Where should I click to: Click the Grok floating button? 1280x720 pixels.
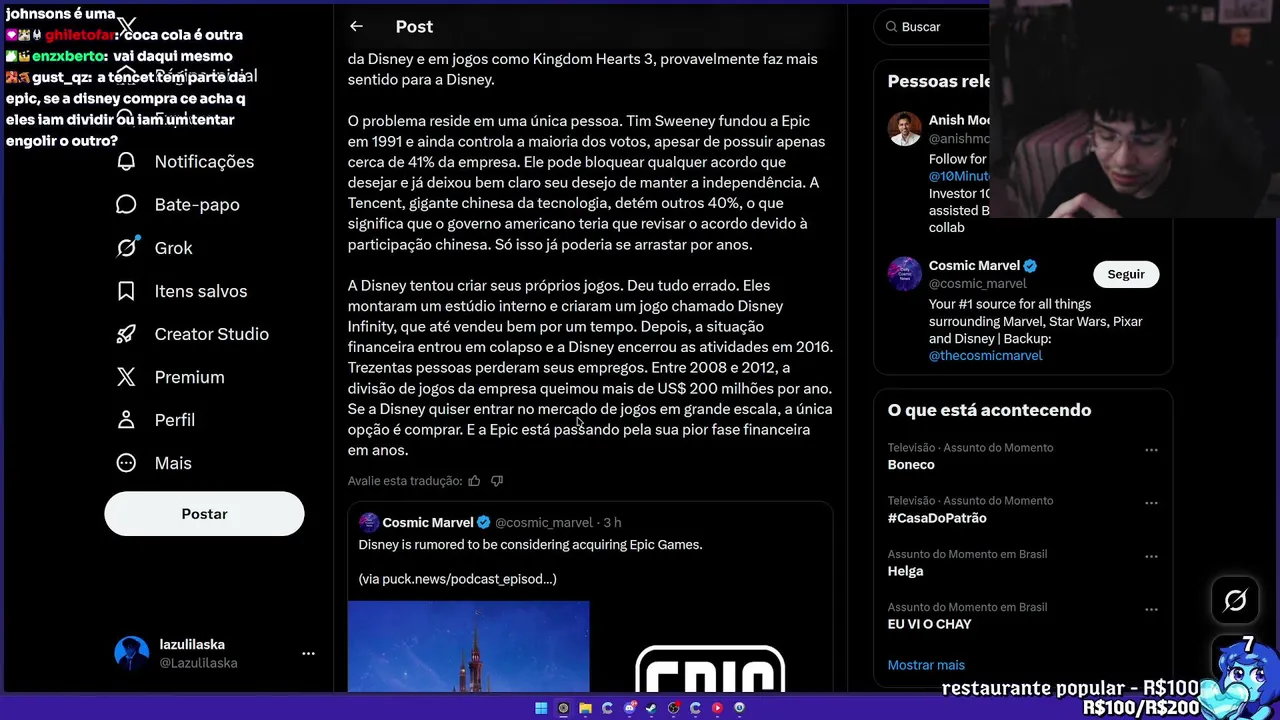(x=1235, y=600)
